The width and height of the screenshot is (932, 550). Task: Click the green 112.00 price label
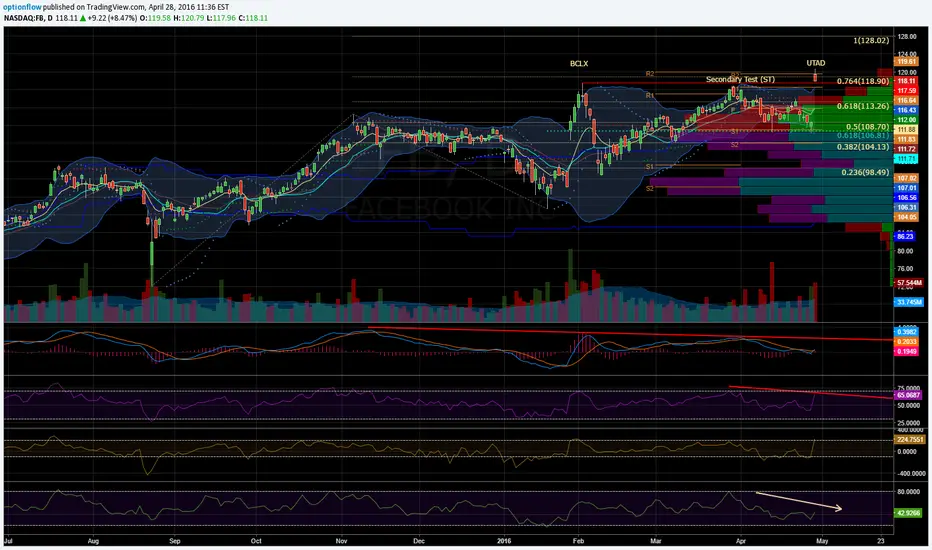coord(906,120)
